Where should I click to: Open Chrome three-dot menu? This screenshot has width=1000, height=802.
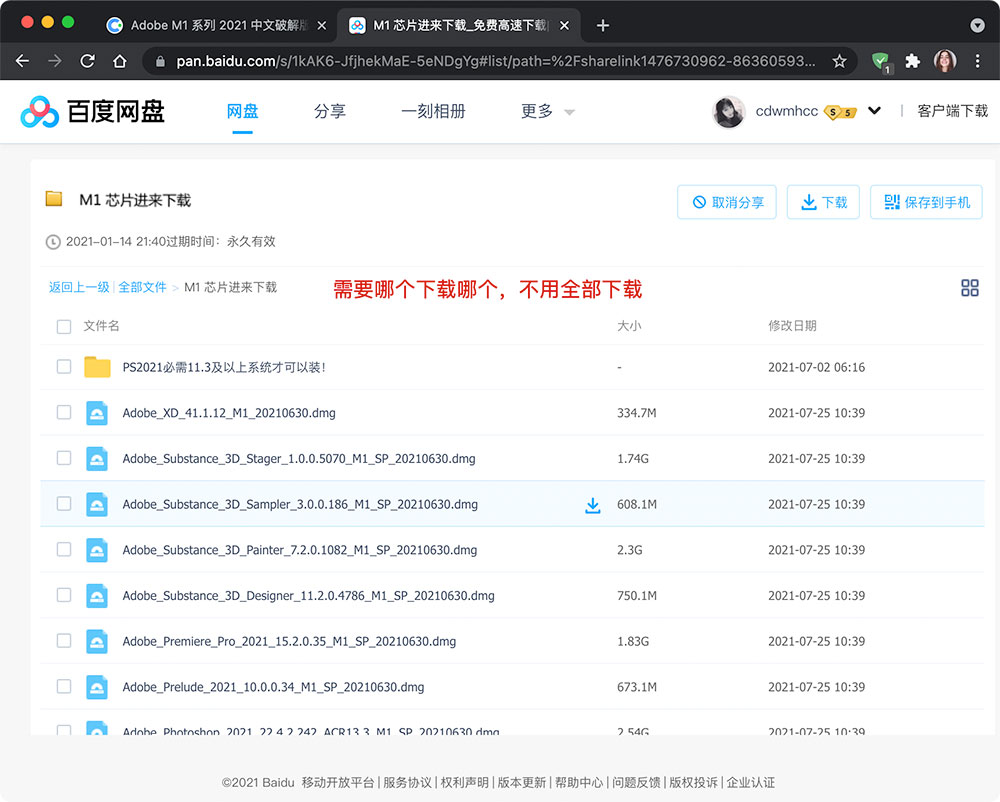[x=977, y=61]
